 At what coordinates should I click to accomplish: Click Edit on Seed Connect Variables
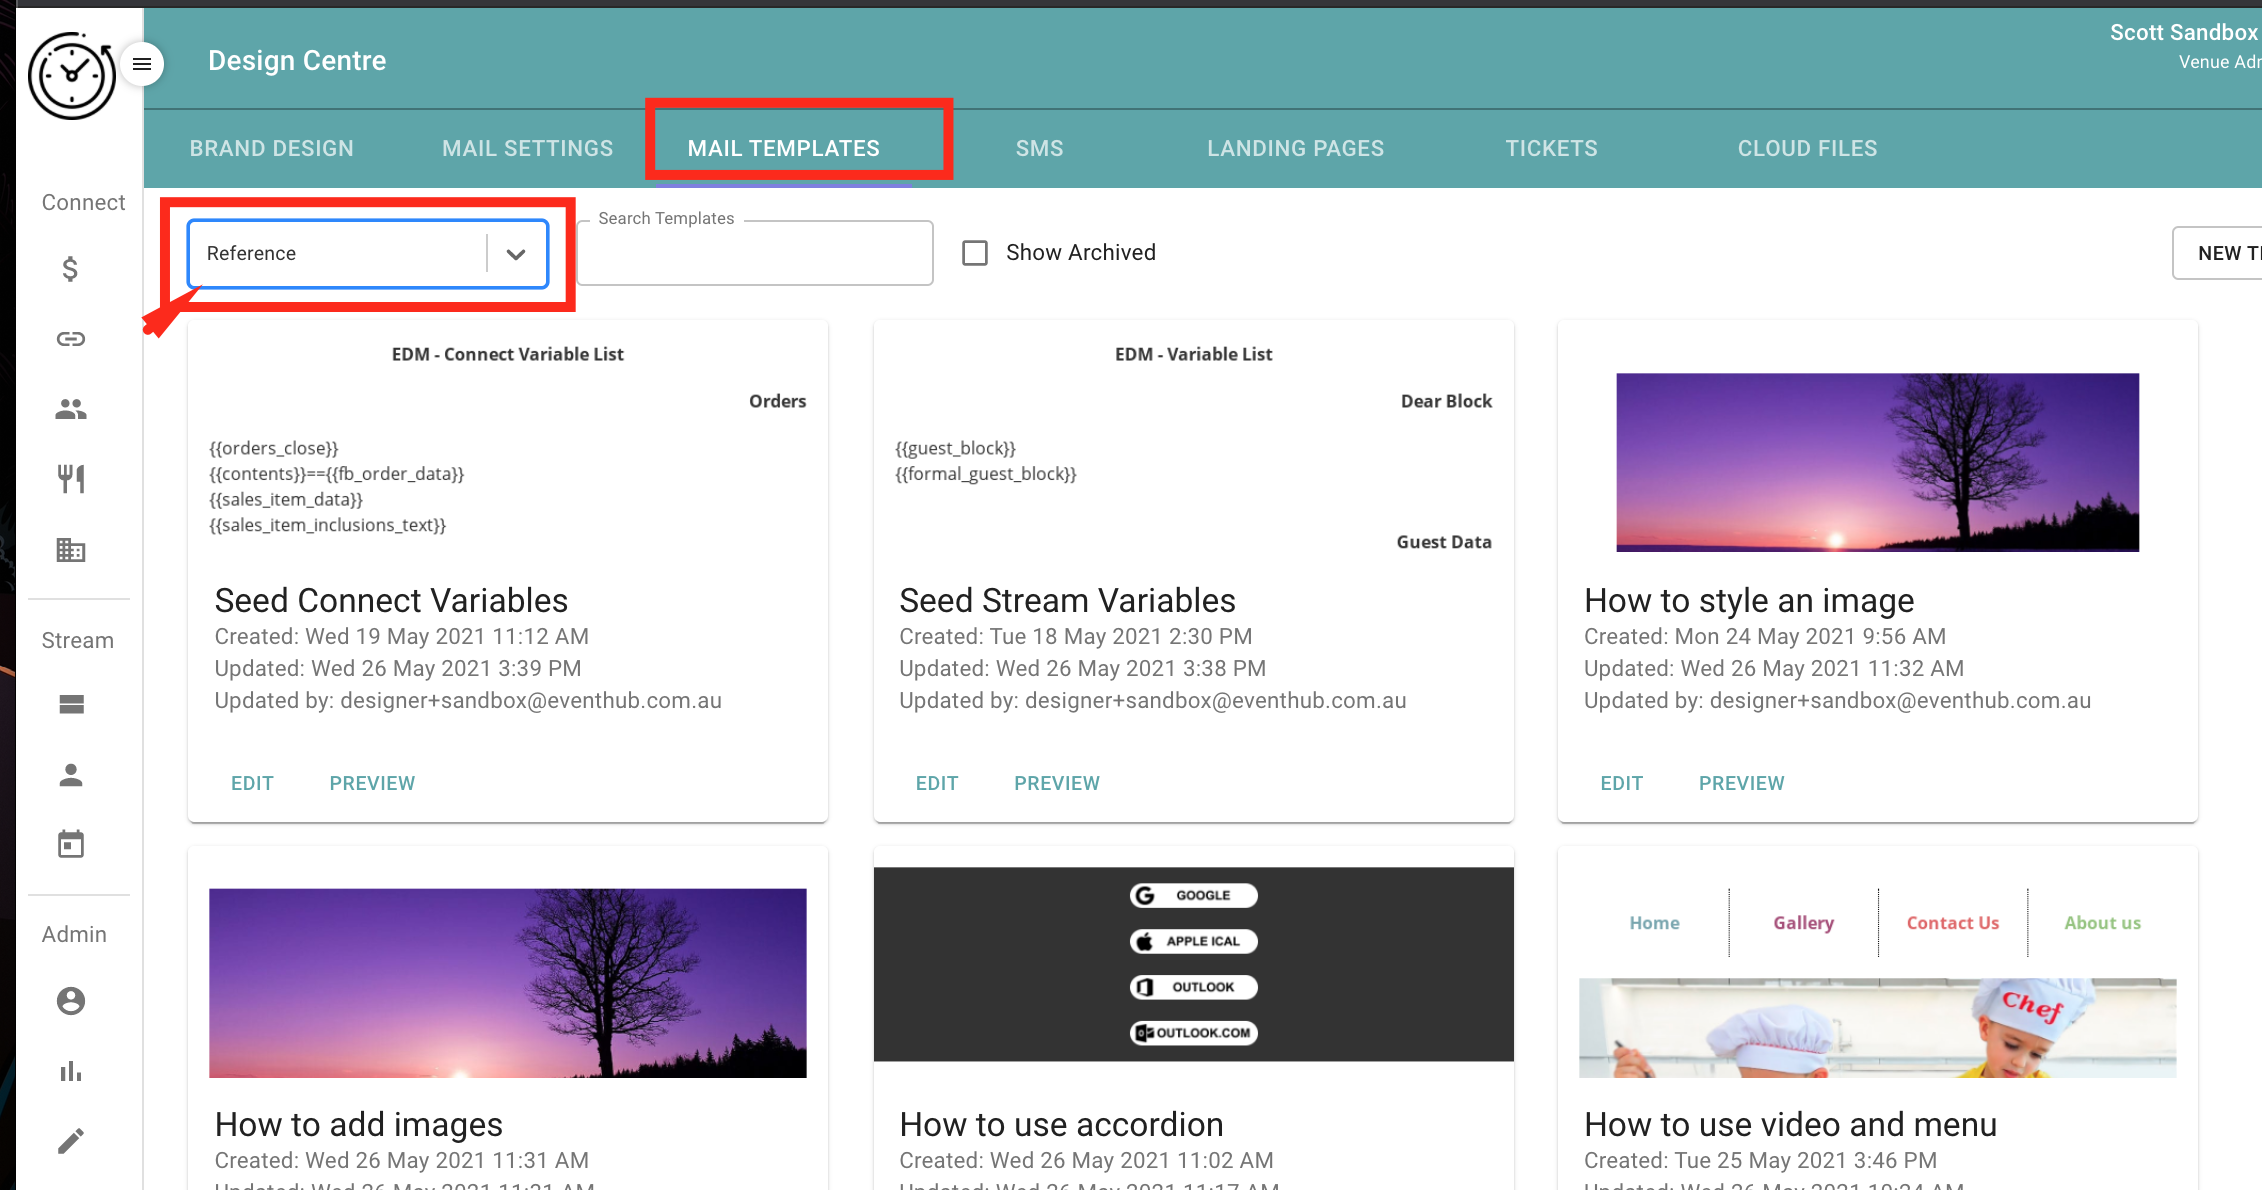pyautogui.click(x=252, y=783)
